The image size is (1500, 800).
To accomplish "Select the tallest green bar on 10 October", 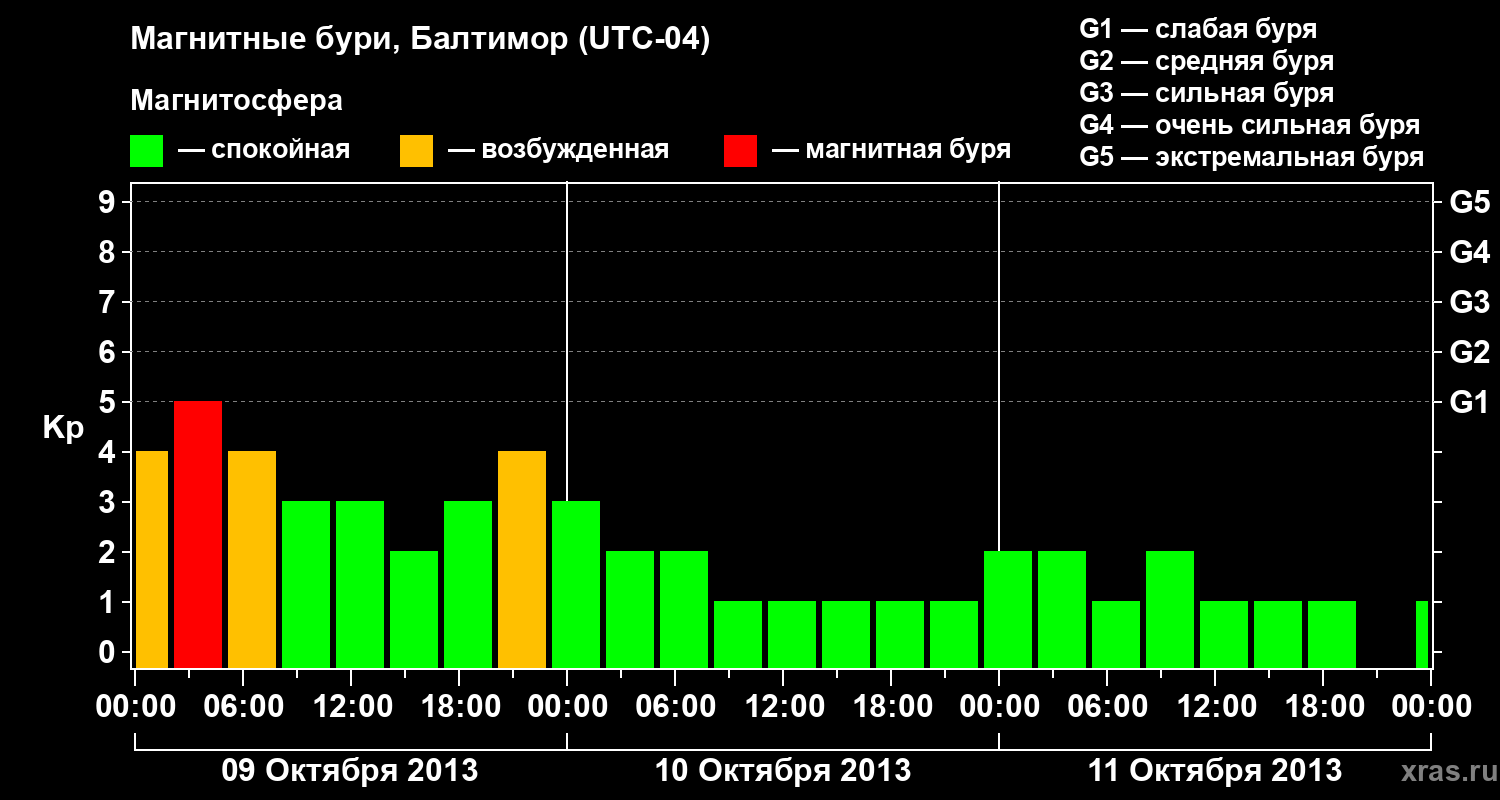I will point(576,584).
